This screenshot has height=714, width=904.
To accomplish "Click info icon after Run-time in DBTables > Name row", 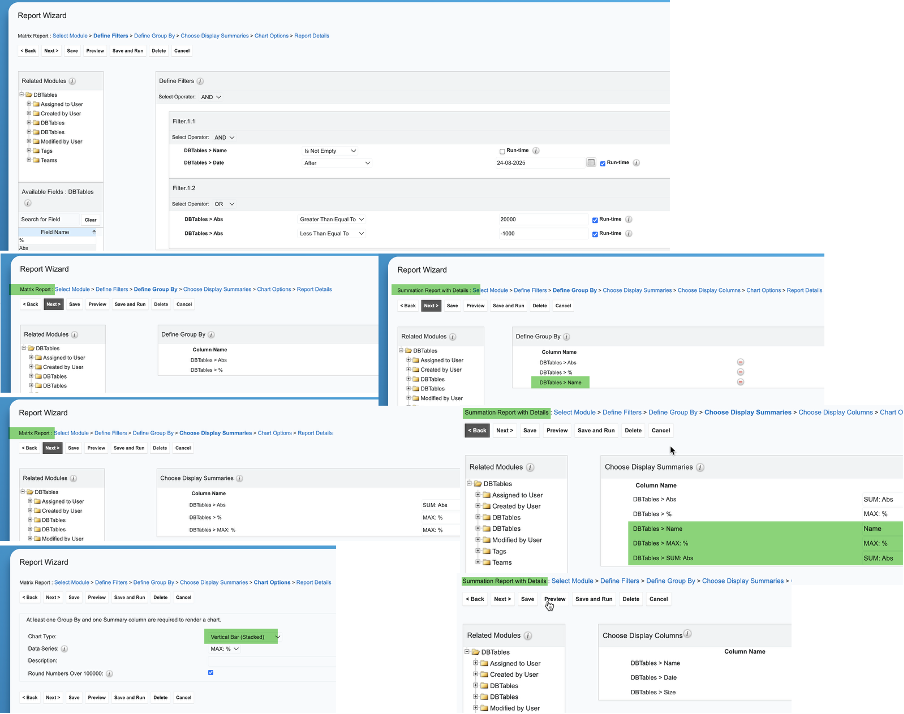I will tap(536, 151).
